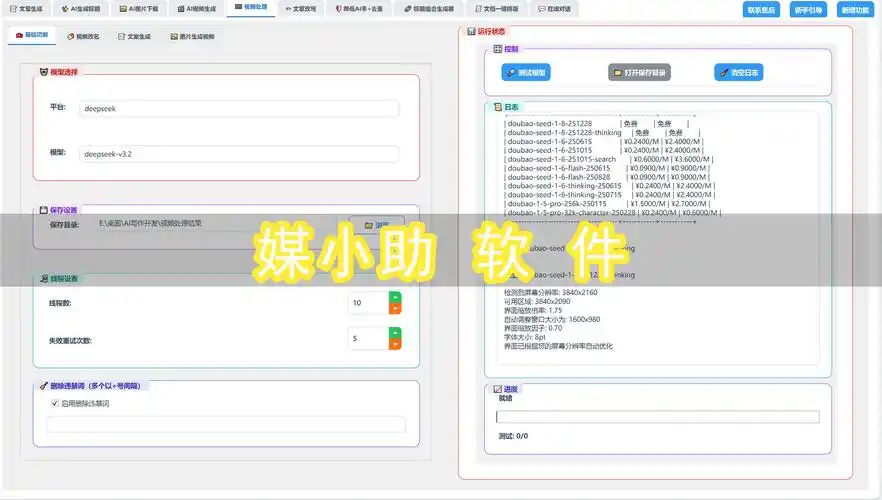Open the 平台 combo box showing deepseek
Viewport: 882px width, 500px height.
(239, 109)
